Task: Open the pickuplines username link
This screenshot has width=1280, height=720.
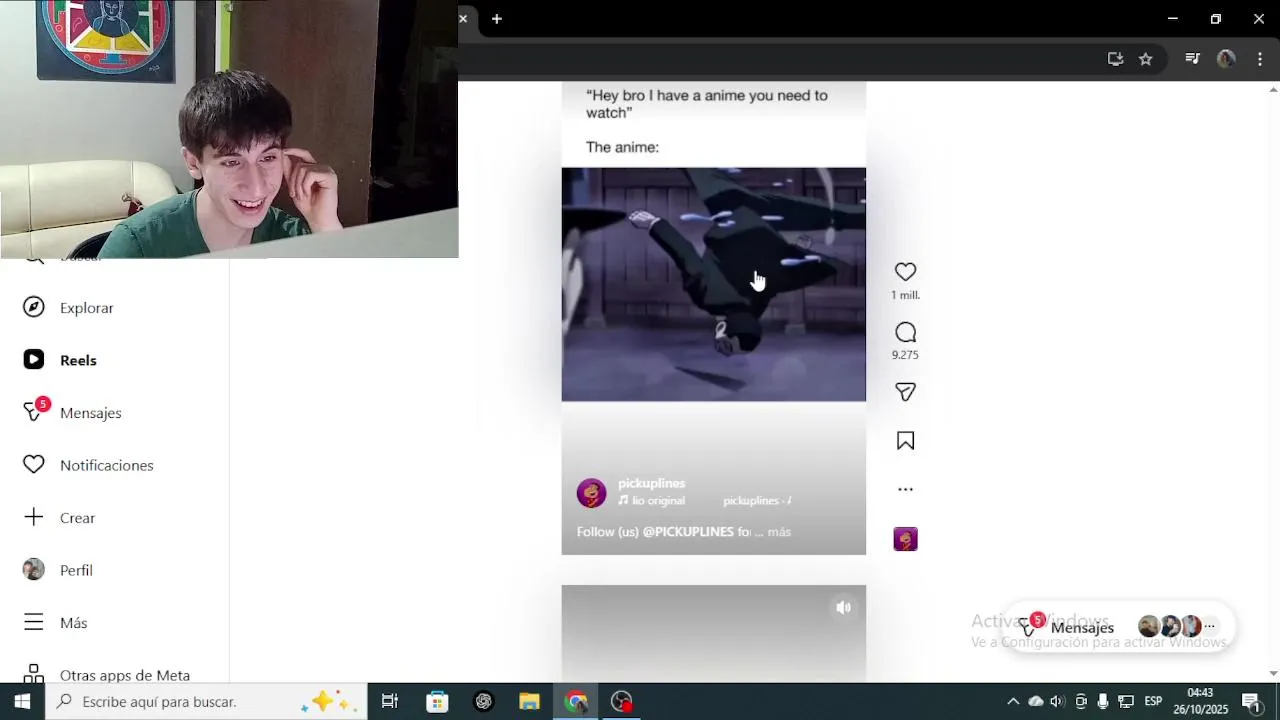Action: coord(651,483)
